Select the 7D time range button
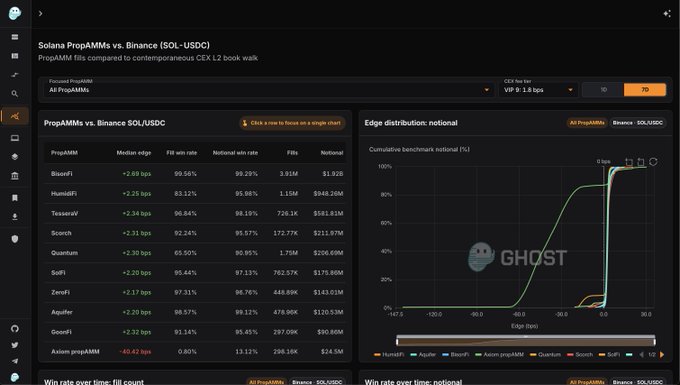The image size is (680, 385). click(x=645, y=90)
